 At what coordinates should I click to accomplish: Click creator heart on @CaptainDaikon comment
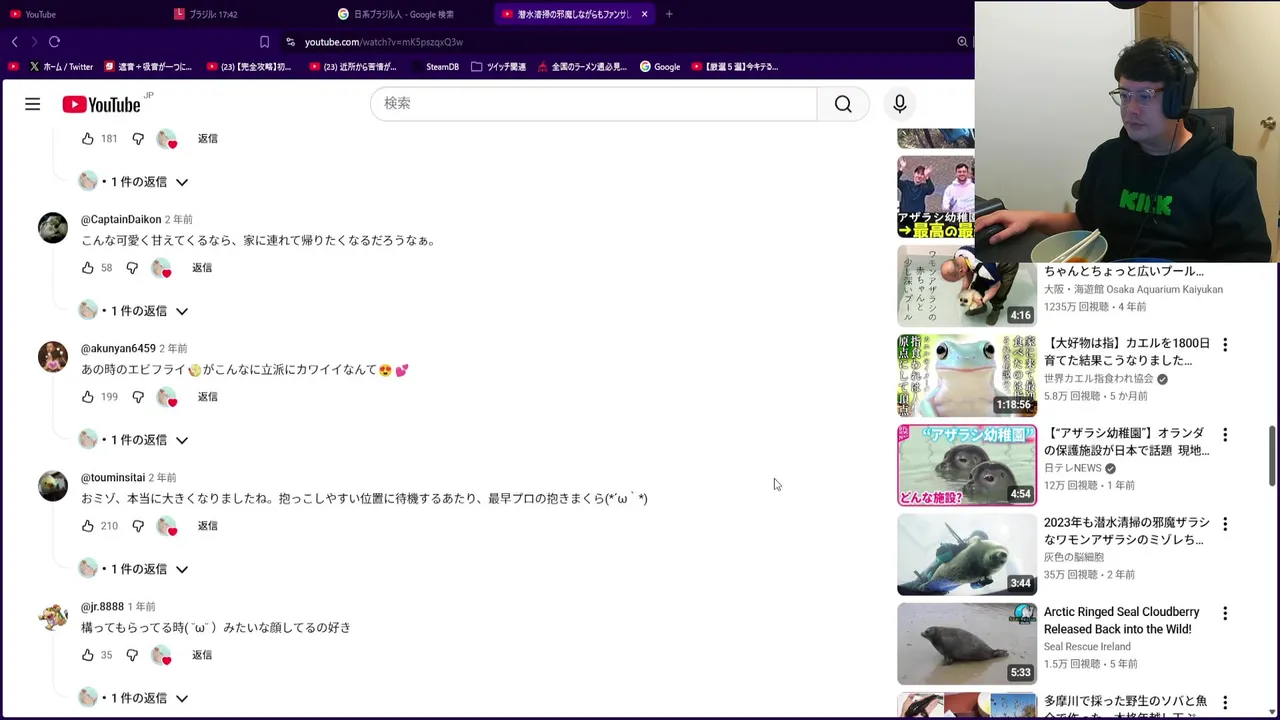161,268
